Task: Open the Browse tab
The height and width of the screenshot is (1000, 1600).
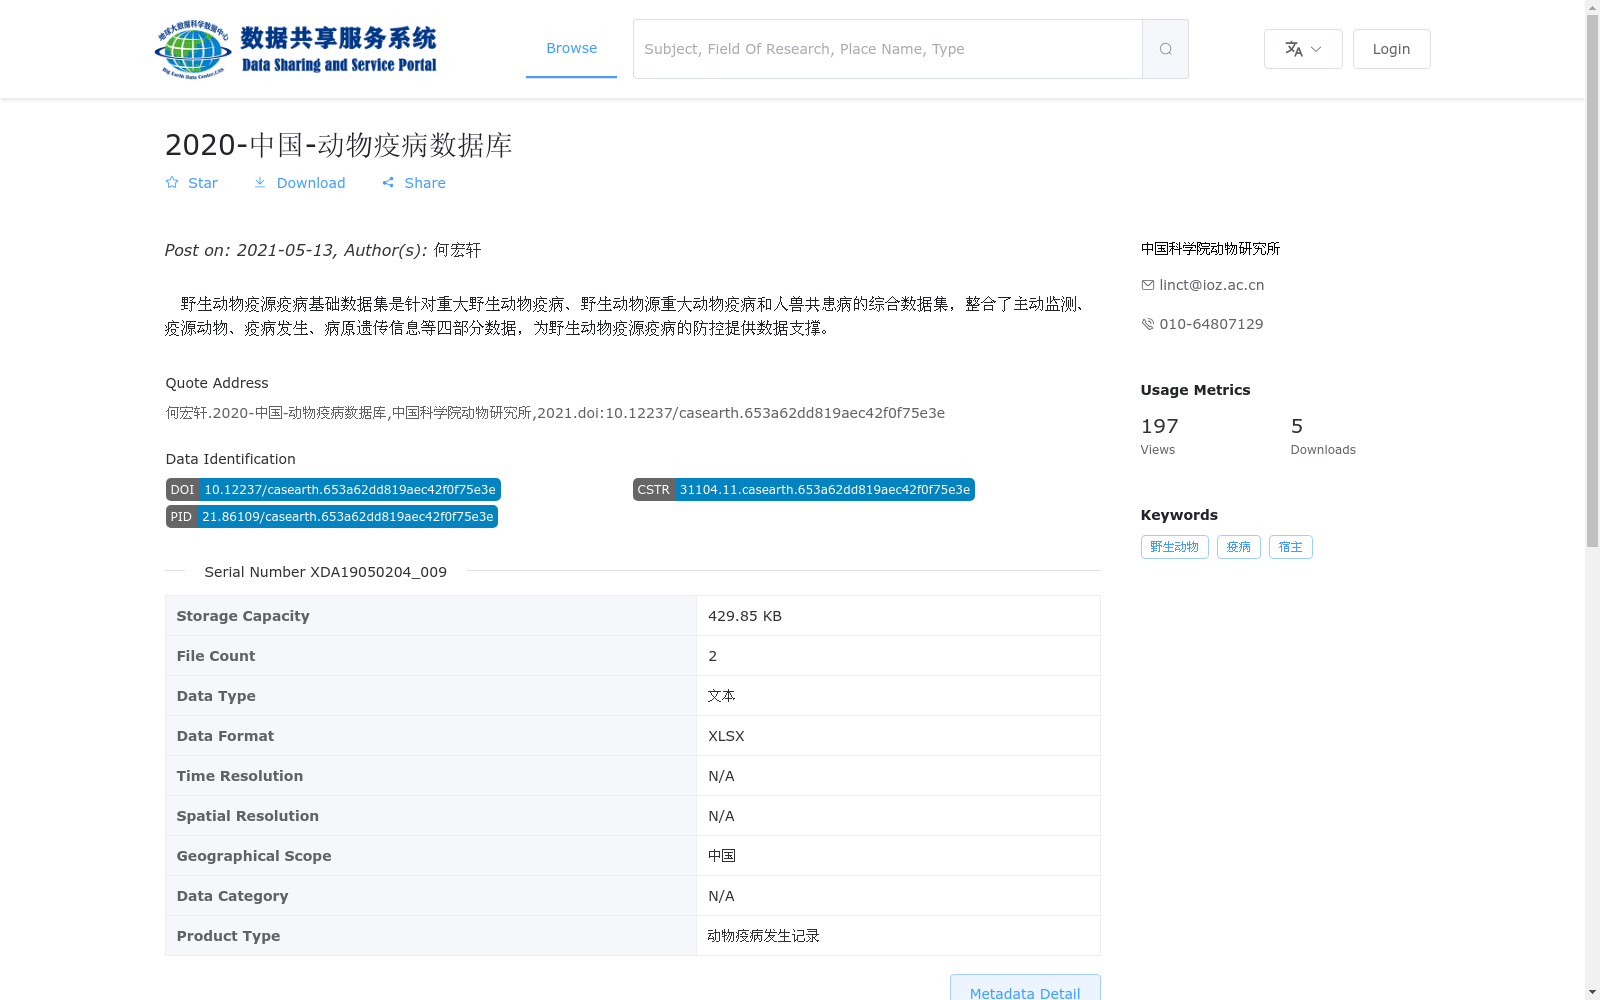Action: click(x=571, y=48)
